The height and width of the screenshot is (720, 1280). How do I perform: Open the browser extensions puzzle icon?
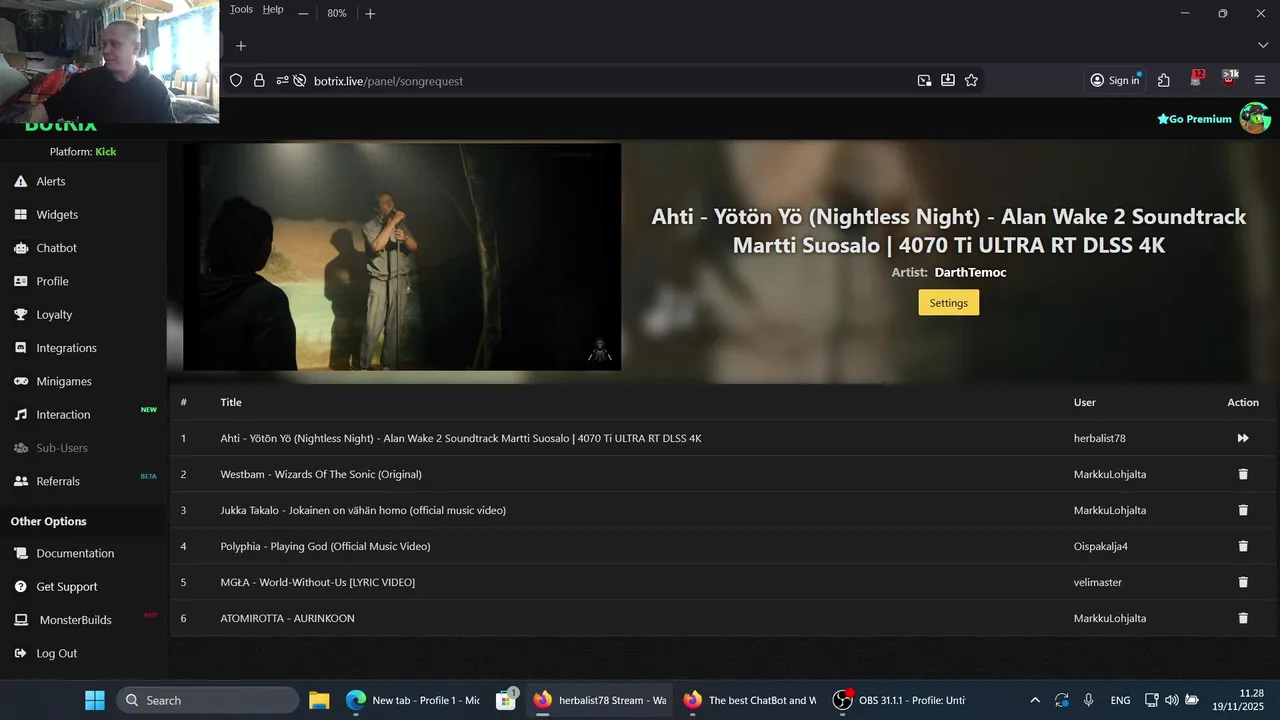(1164, 81)
